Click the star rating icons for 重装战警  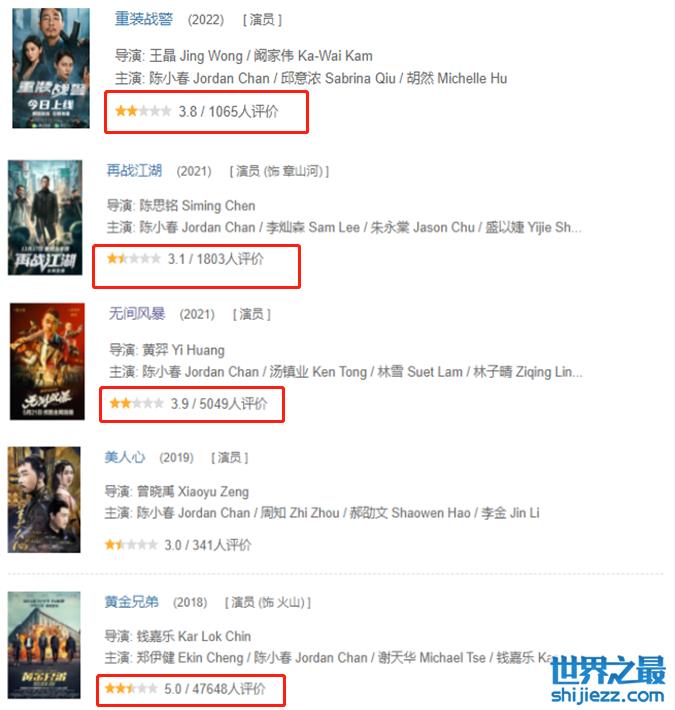pos(143,111)
